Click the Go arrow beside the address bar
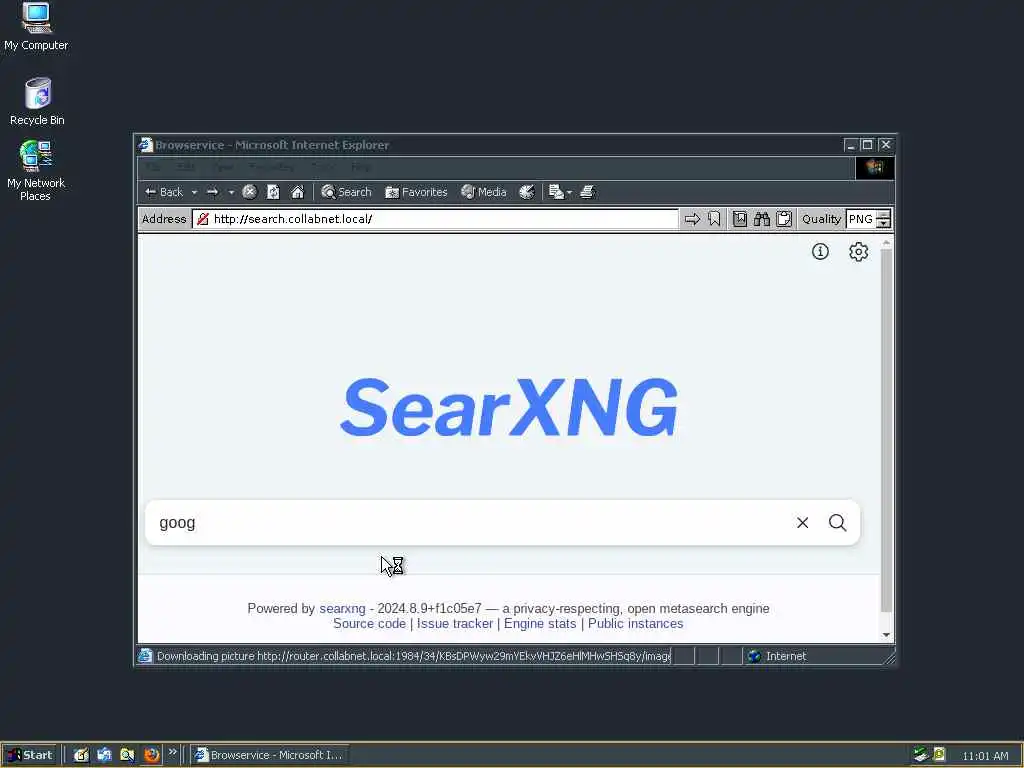This screenshot has width=1024, height=768. coord(692,219)
